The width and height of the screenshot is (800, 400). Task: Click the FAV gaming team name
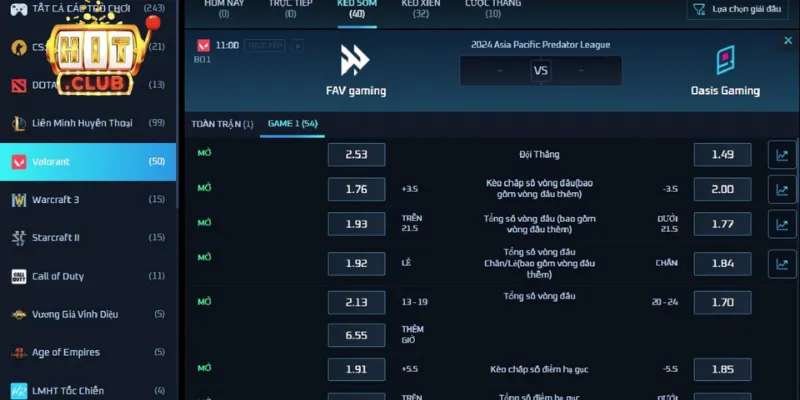point(356,91)
